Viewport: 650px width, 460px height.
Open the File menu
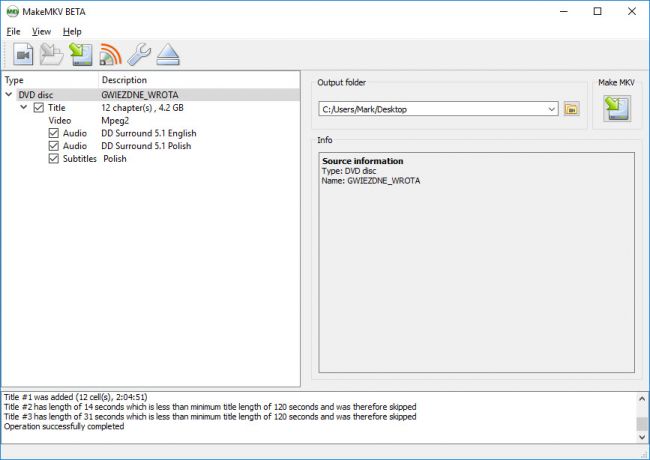13,31
